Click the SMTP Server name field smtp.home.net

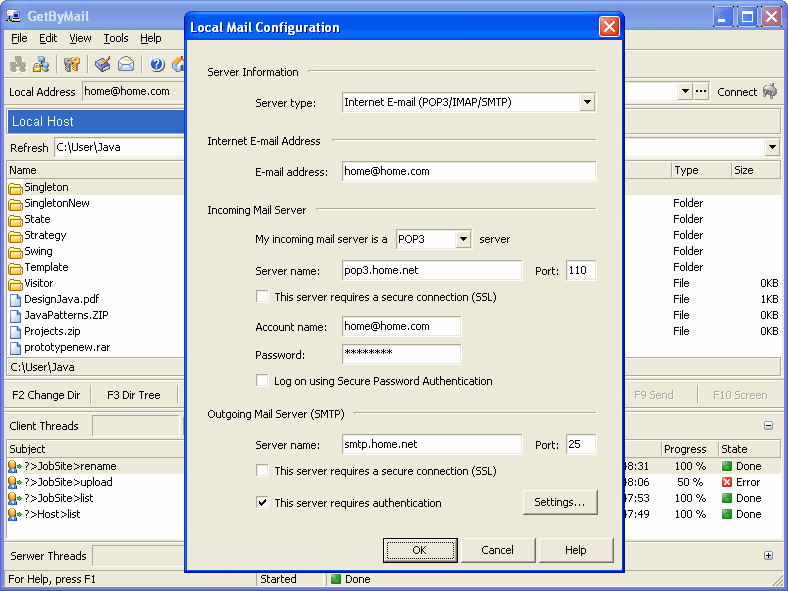(x=432, y=444)
